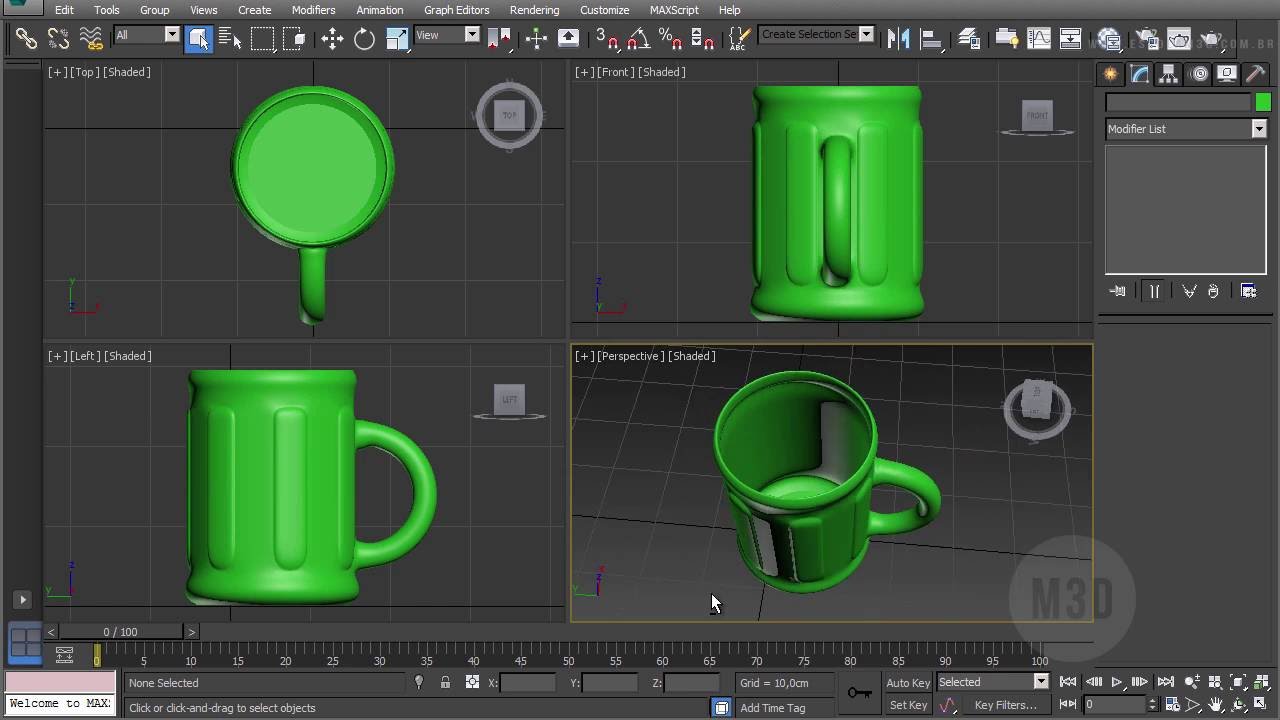Screen dimensions: 1280x720
Task: Expand Create Selection Set dropdown
Action: click(866, 34)
